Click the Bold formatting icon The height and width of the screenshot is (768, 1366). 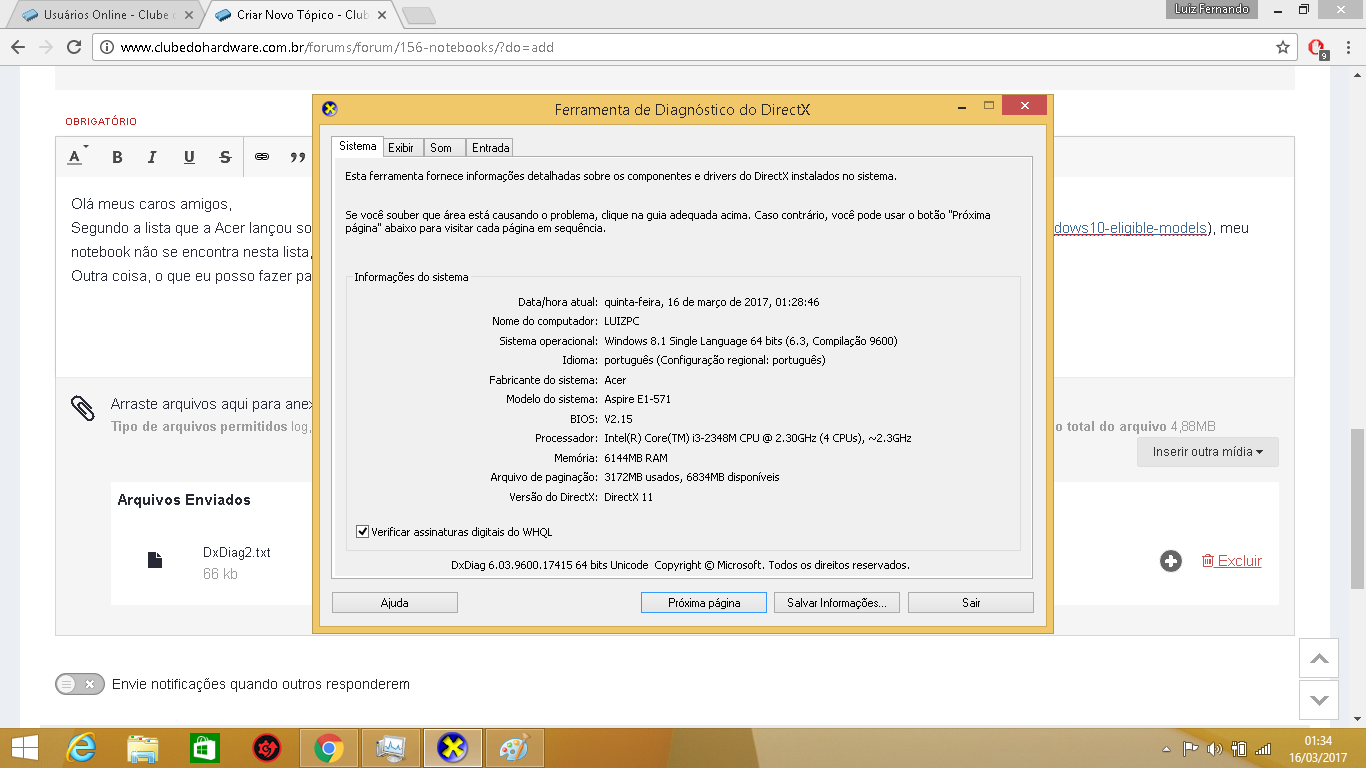[117, 157]
